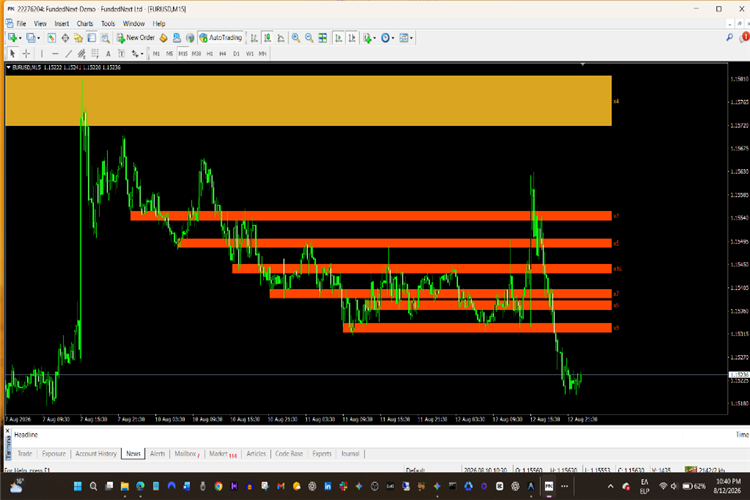The height and width of the screenshot is (500, 750).
Task: Switch to the Experts tab
Action: pyautogui.click(x=322, y=454)
